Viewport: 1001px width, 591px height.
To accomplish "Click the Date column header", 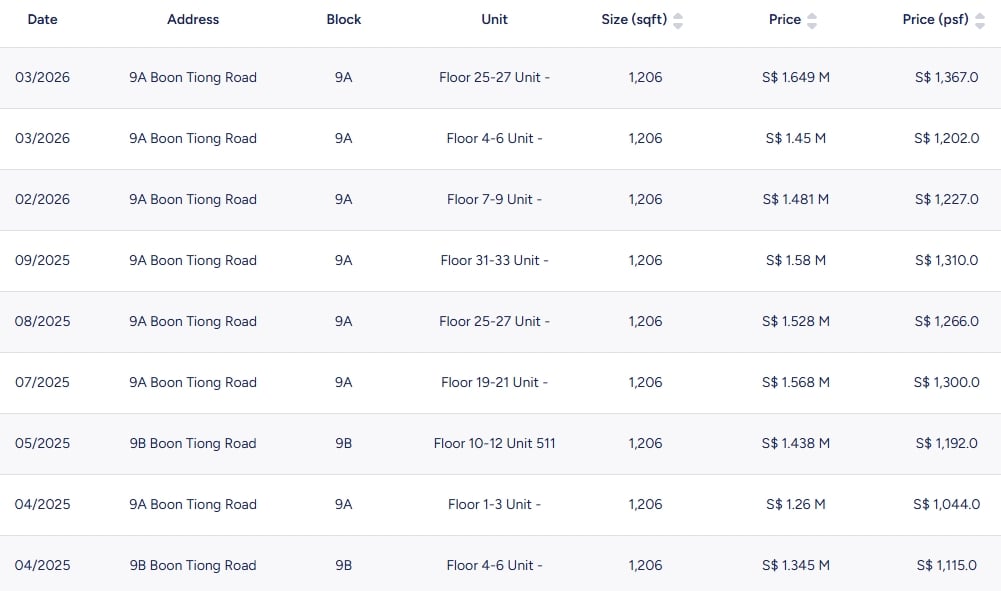I will 42,19.
